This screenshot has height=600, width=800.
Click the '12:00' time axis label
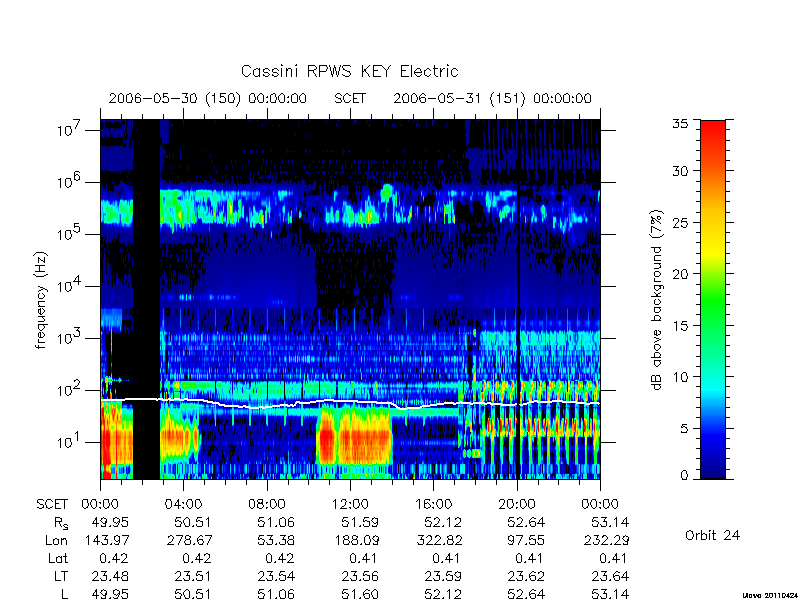[x=350, y=504]
